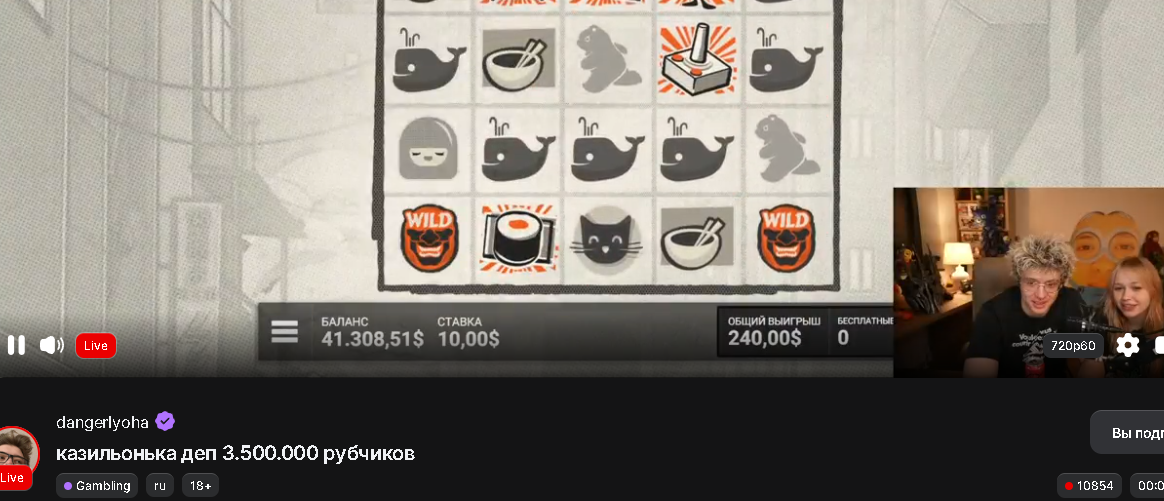Click the Вы подписаны subscription button

point(1128,433)
